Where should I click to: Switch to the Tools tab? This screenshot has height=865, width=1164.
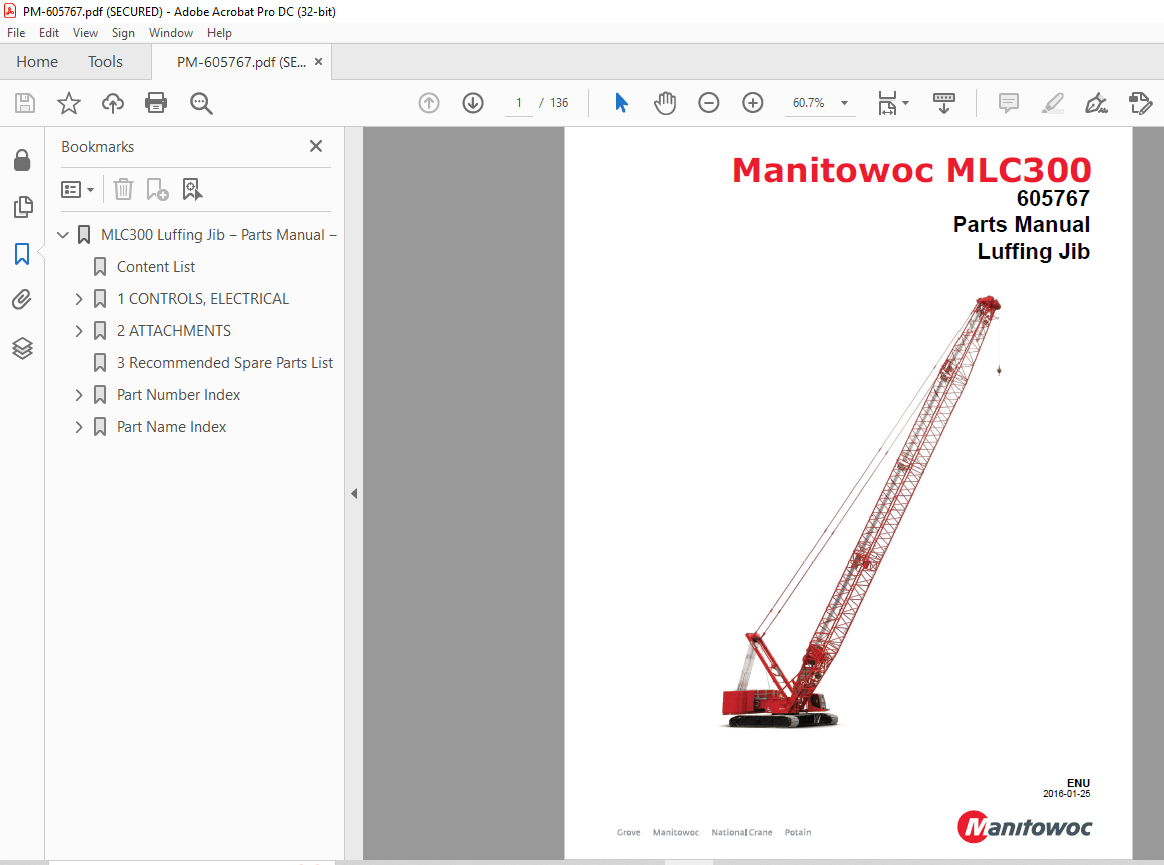click(105, 62)
